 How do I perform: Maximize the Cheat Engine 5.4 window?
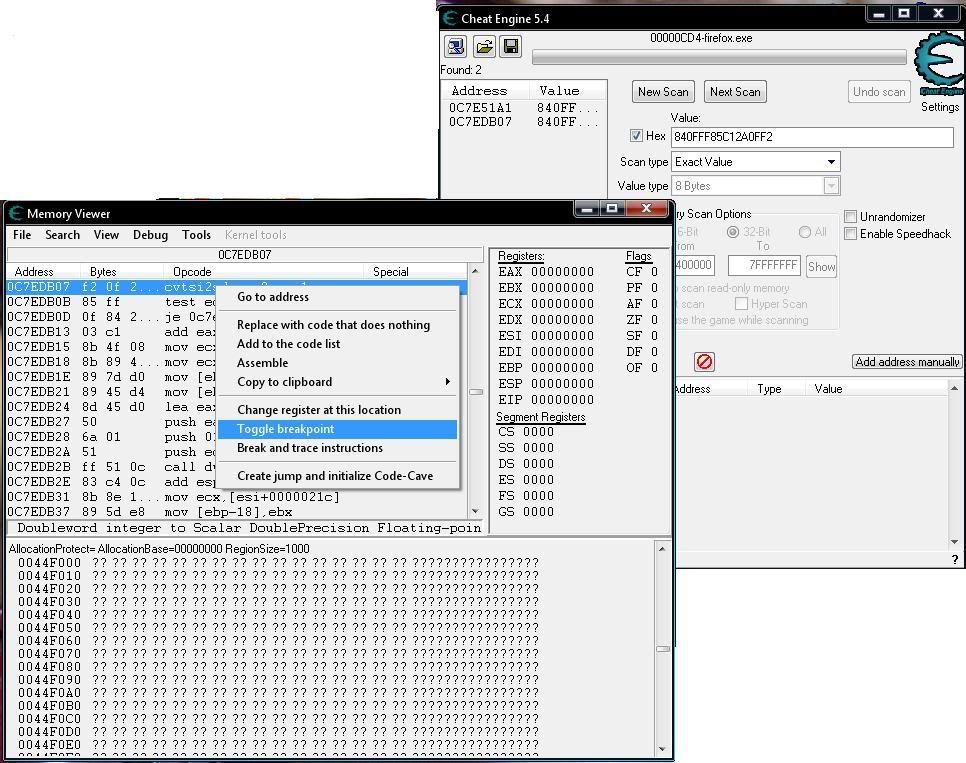pos(904,14)
